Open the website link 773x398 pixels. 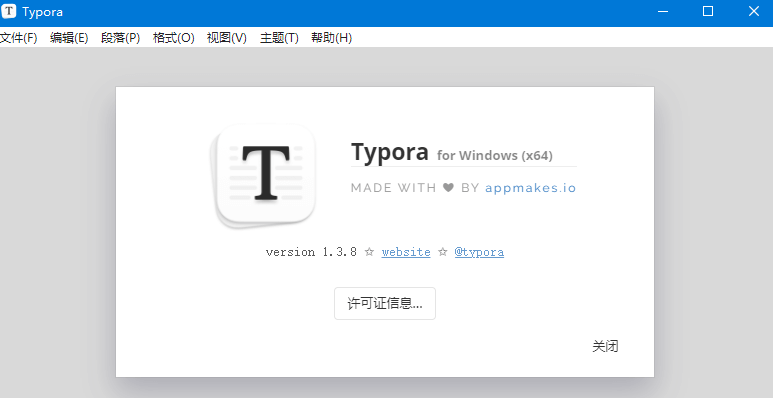tap(406, 252)
